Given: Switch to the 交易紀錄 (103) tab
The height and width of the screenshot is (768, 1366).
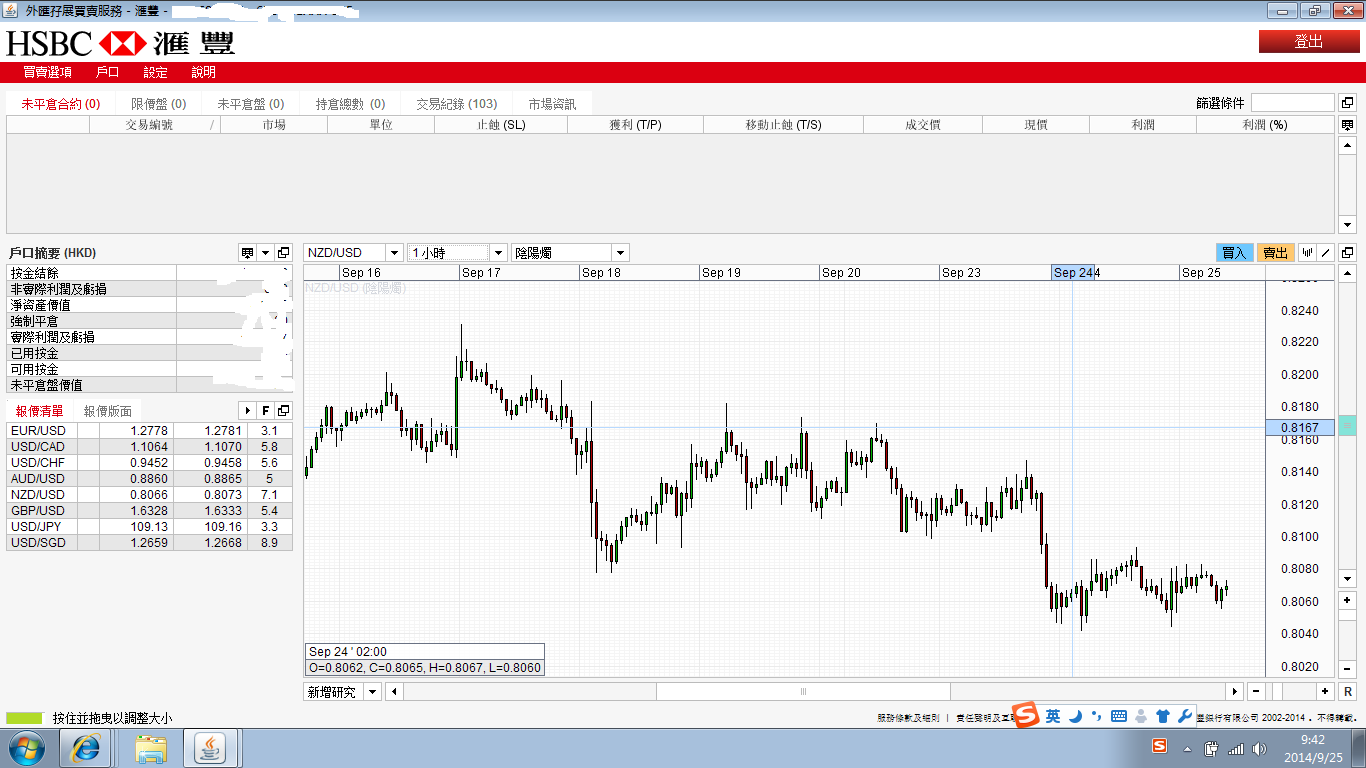Looking at the screenshot, I should (457, 104).
